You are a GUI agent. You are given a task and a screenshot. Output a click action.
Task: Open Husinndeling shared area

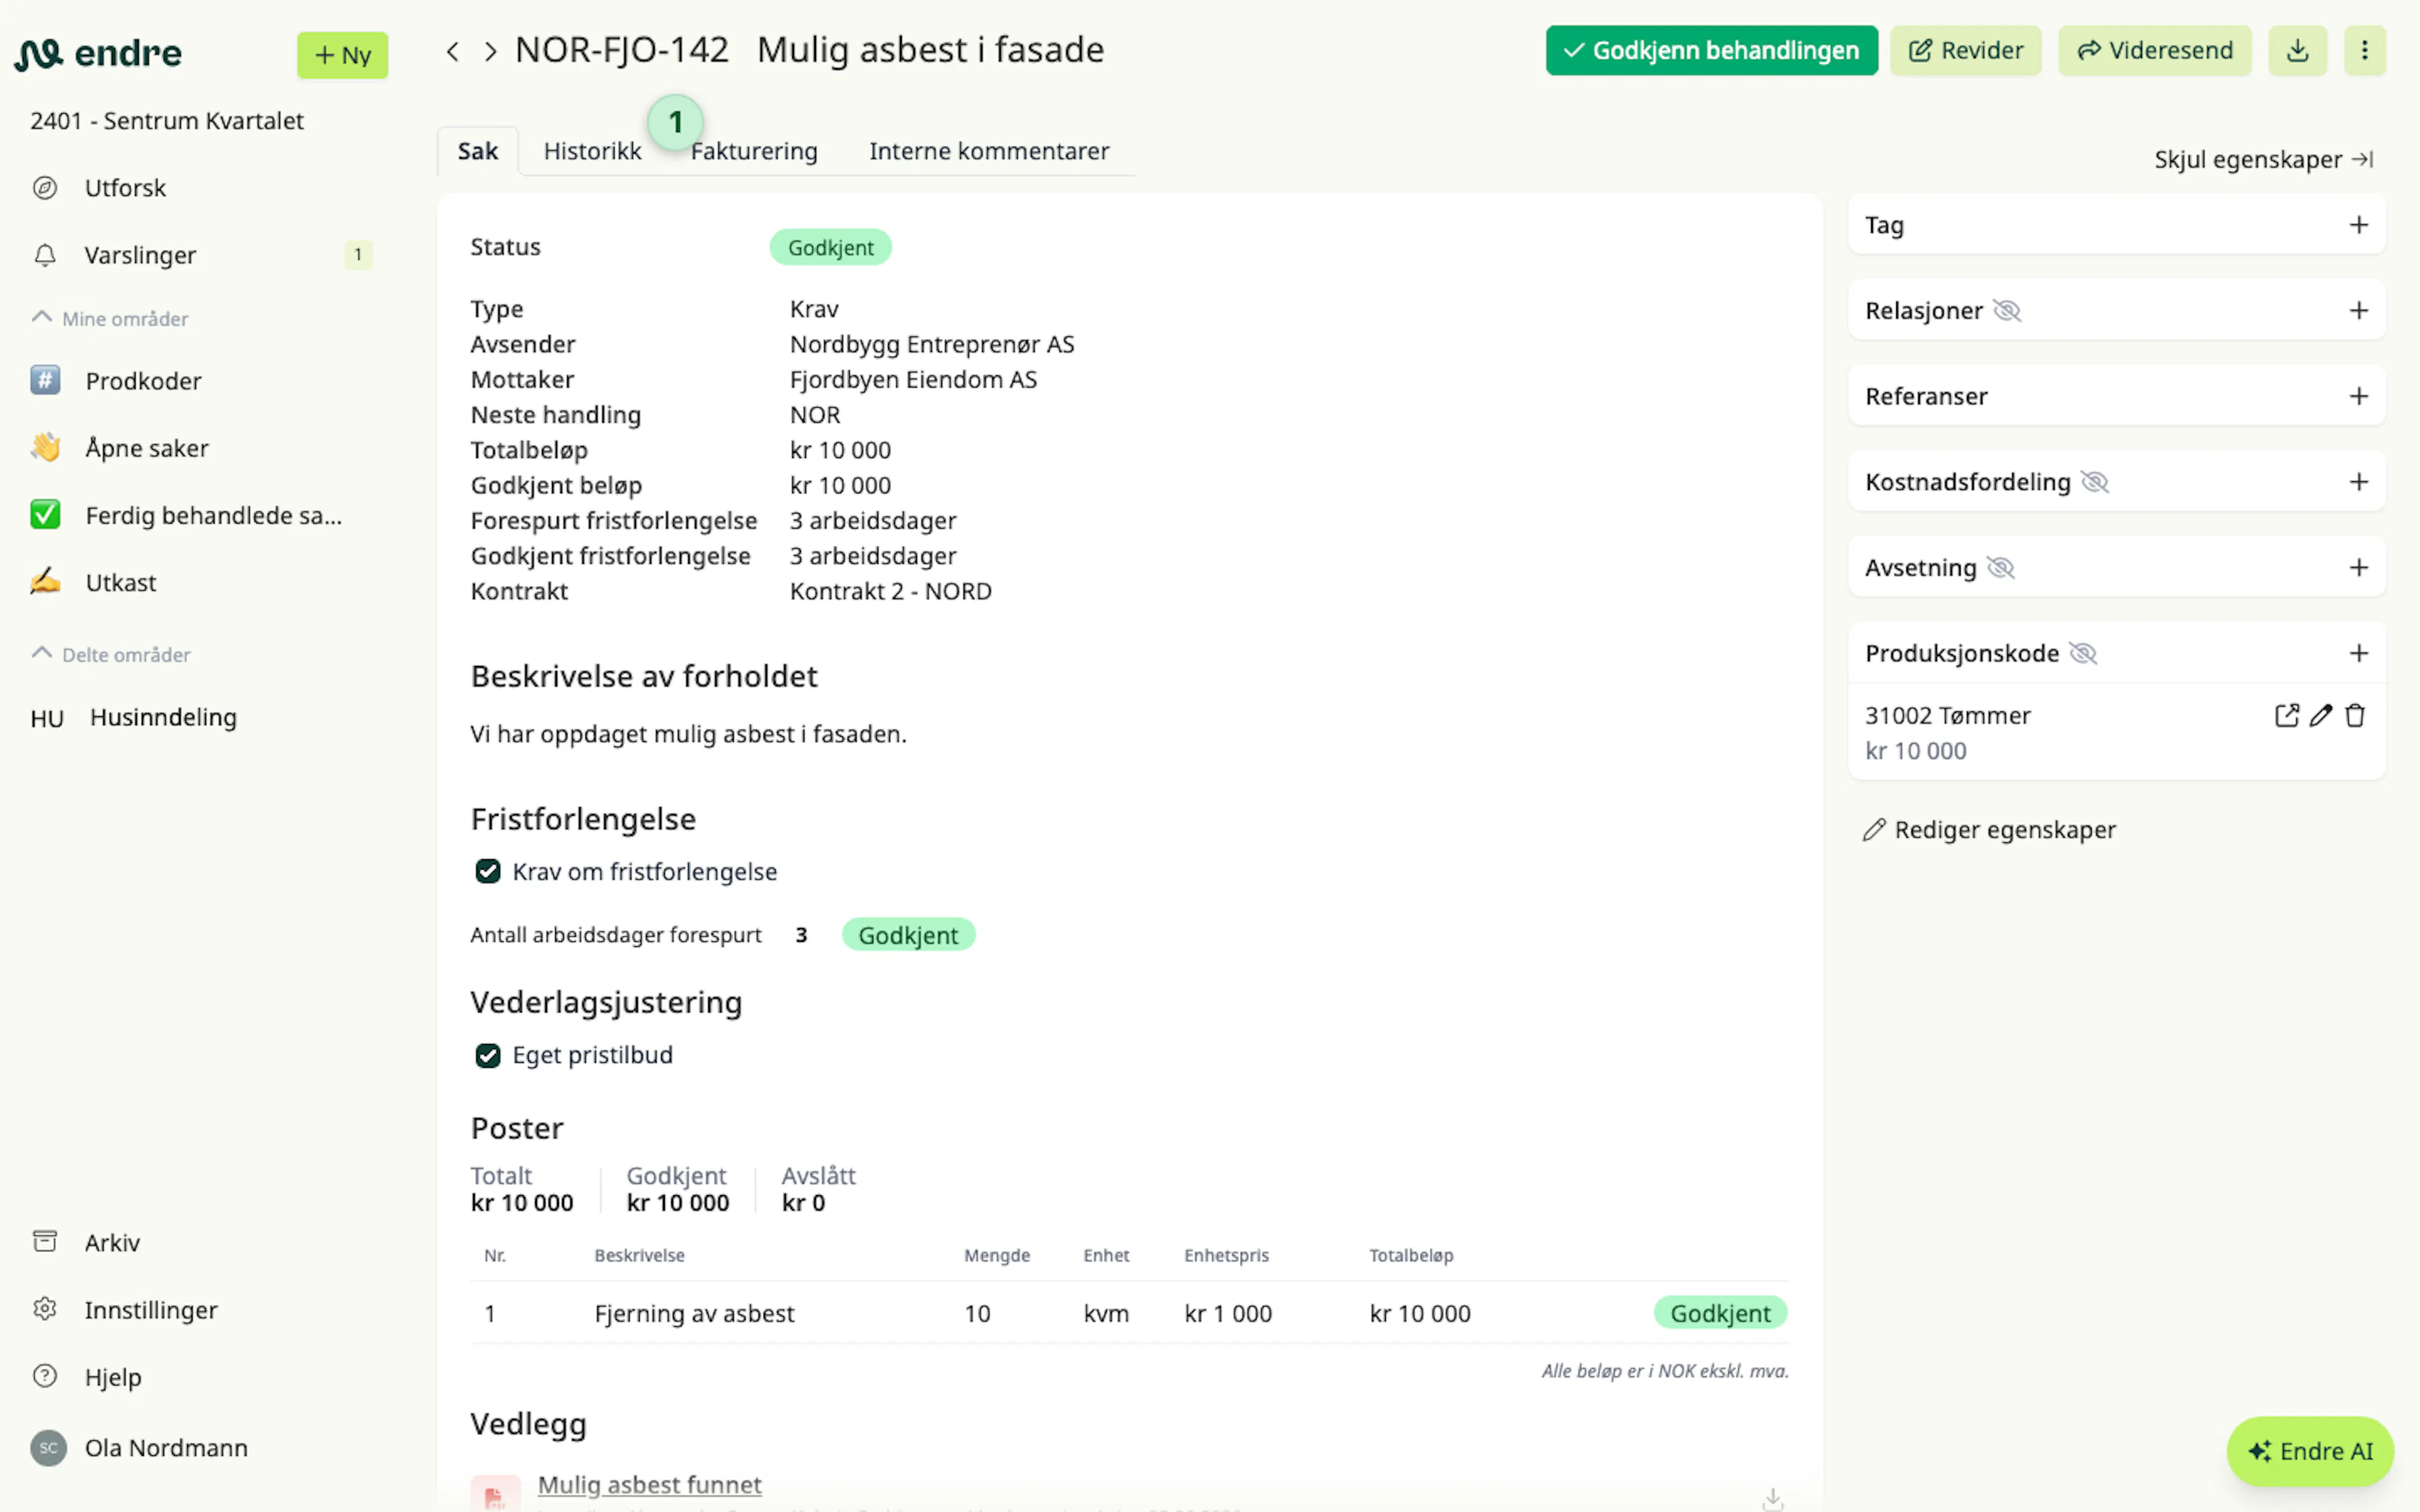[163, 717]
